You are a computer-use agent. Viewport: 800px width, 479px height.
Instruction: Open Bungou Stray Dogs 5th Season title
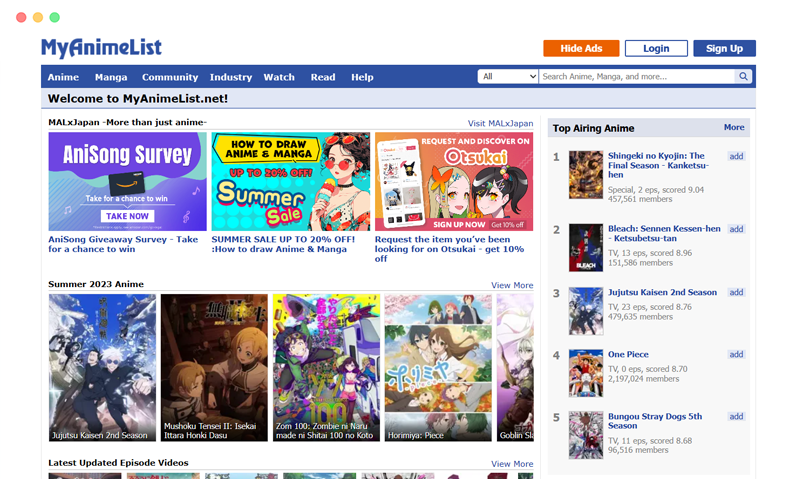pyautogui.click(x=655, y=421)
